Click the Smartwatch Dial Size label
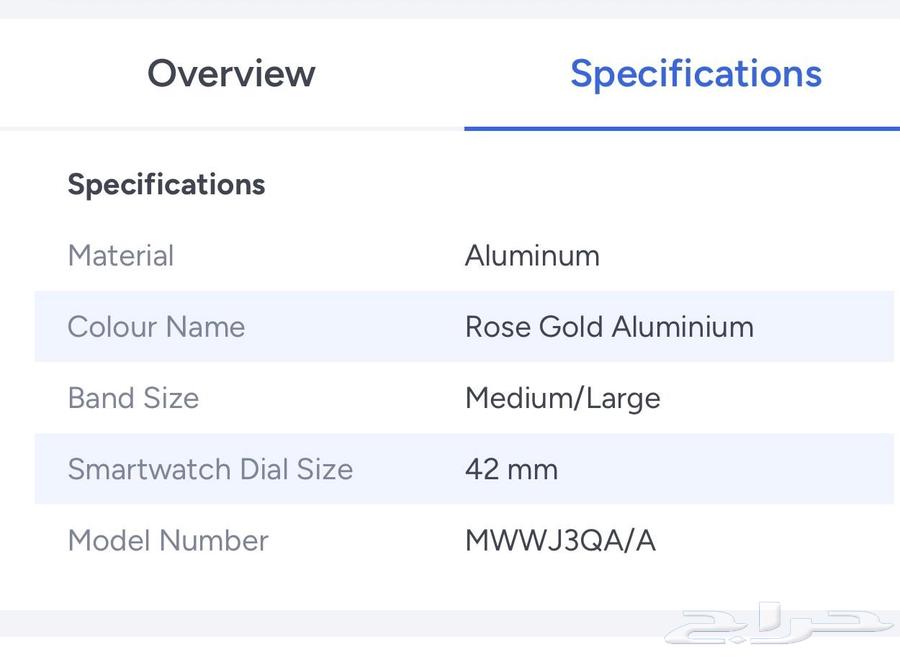Image resolution: width=900 pixels, height=657 pixels. [x=210, y=469]
